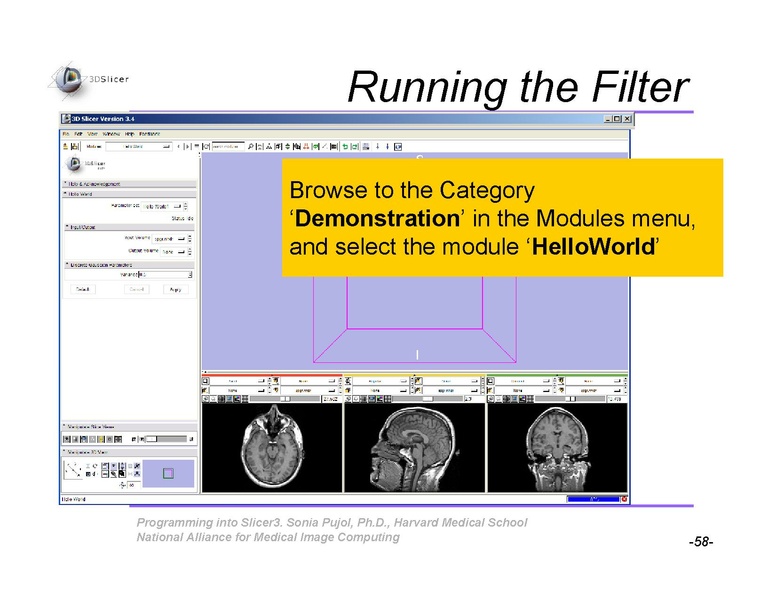Click yellow slice grid lightbox icon
776x600 pixels.
pos(388,399)
